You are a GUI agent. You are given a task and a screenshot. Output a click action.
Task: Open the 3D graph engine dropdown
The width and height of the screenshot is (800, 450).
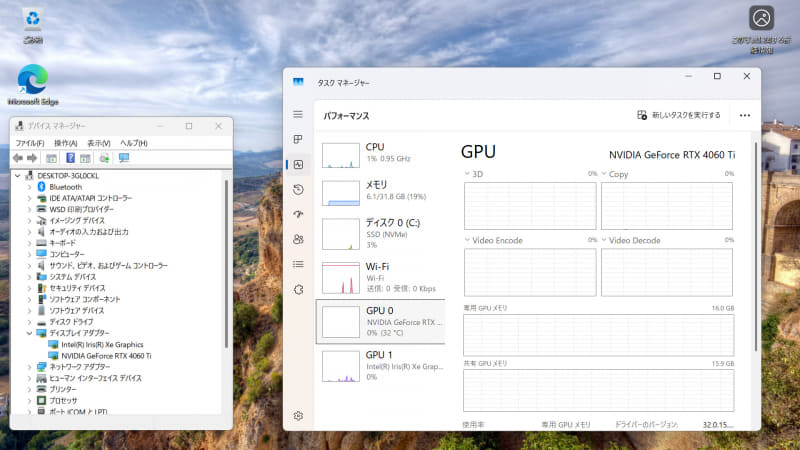click(x=467, y=174)
